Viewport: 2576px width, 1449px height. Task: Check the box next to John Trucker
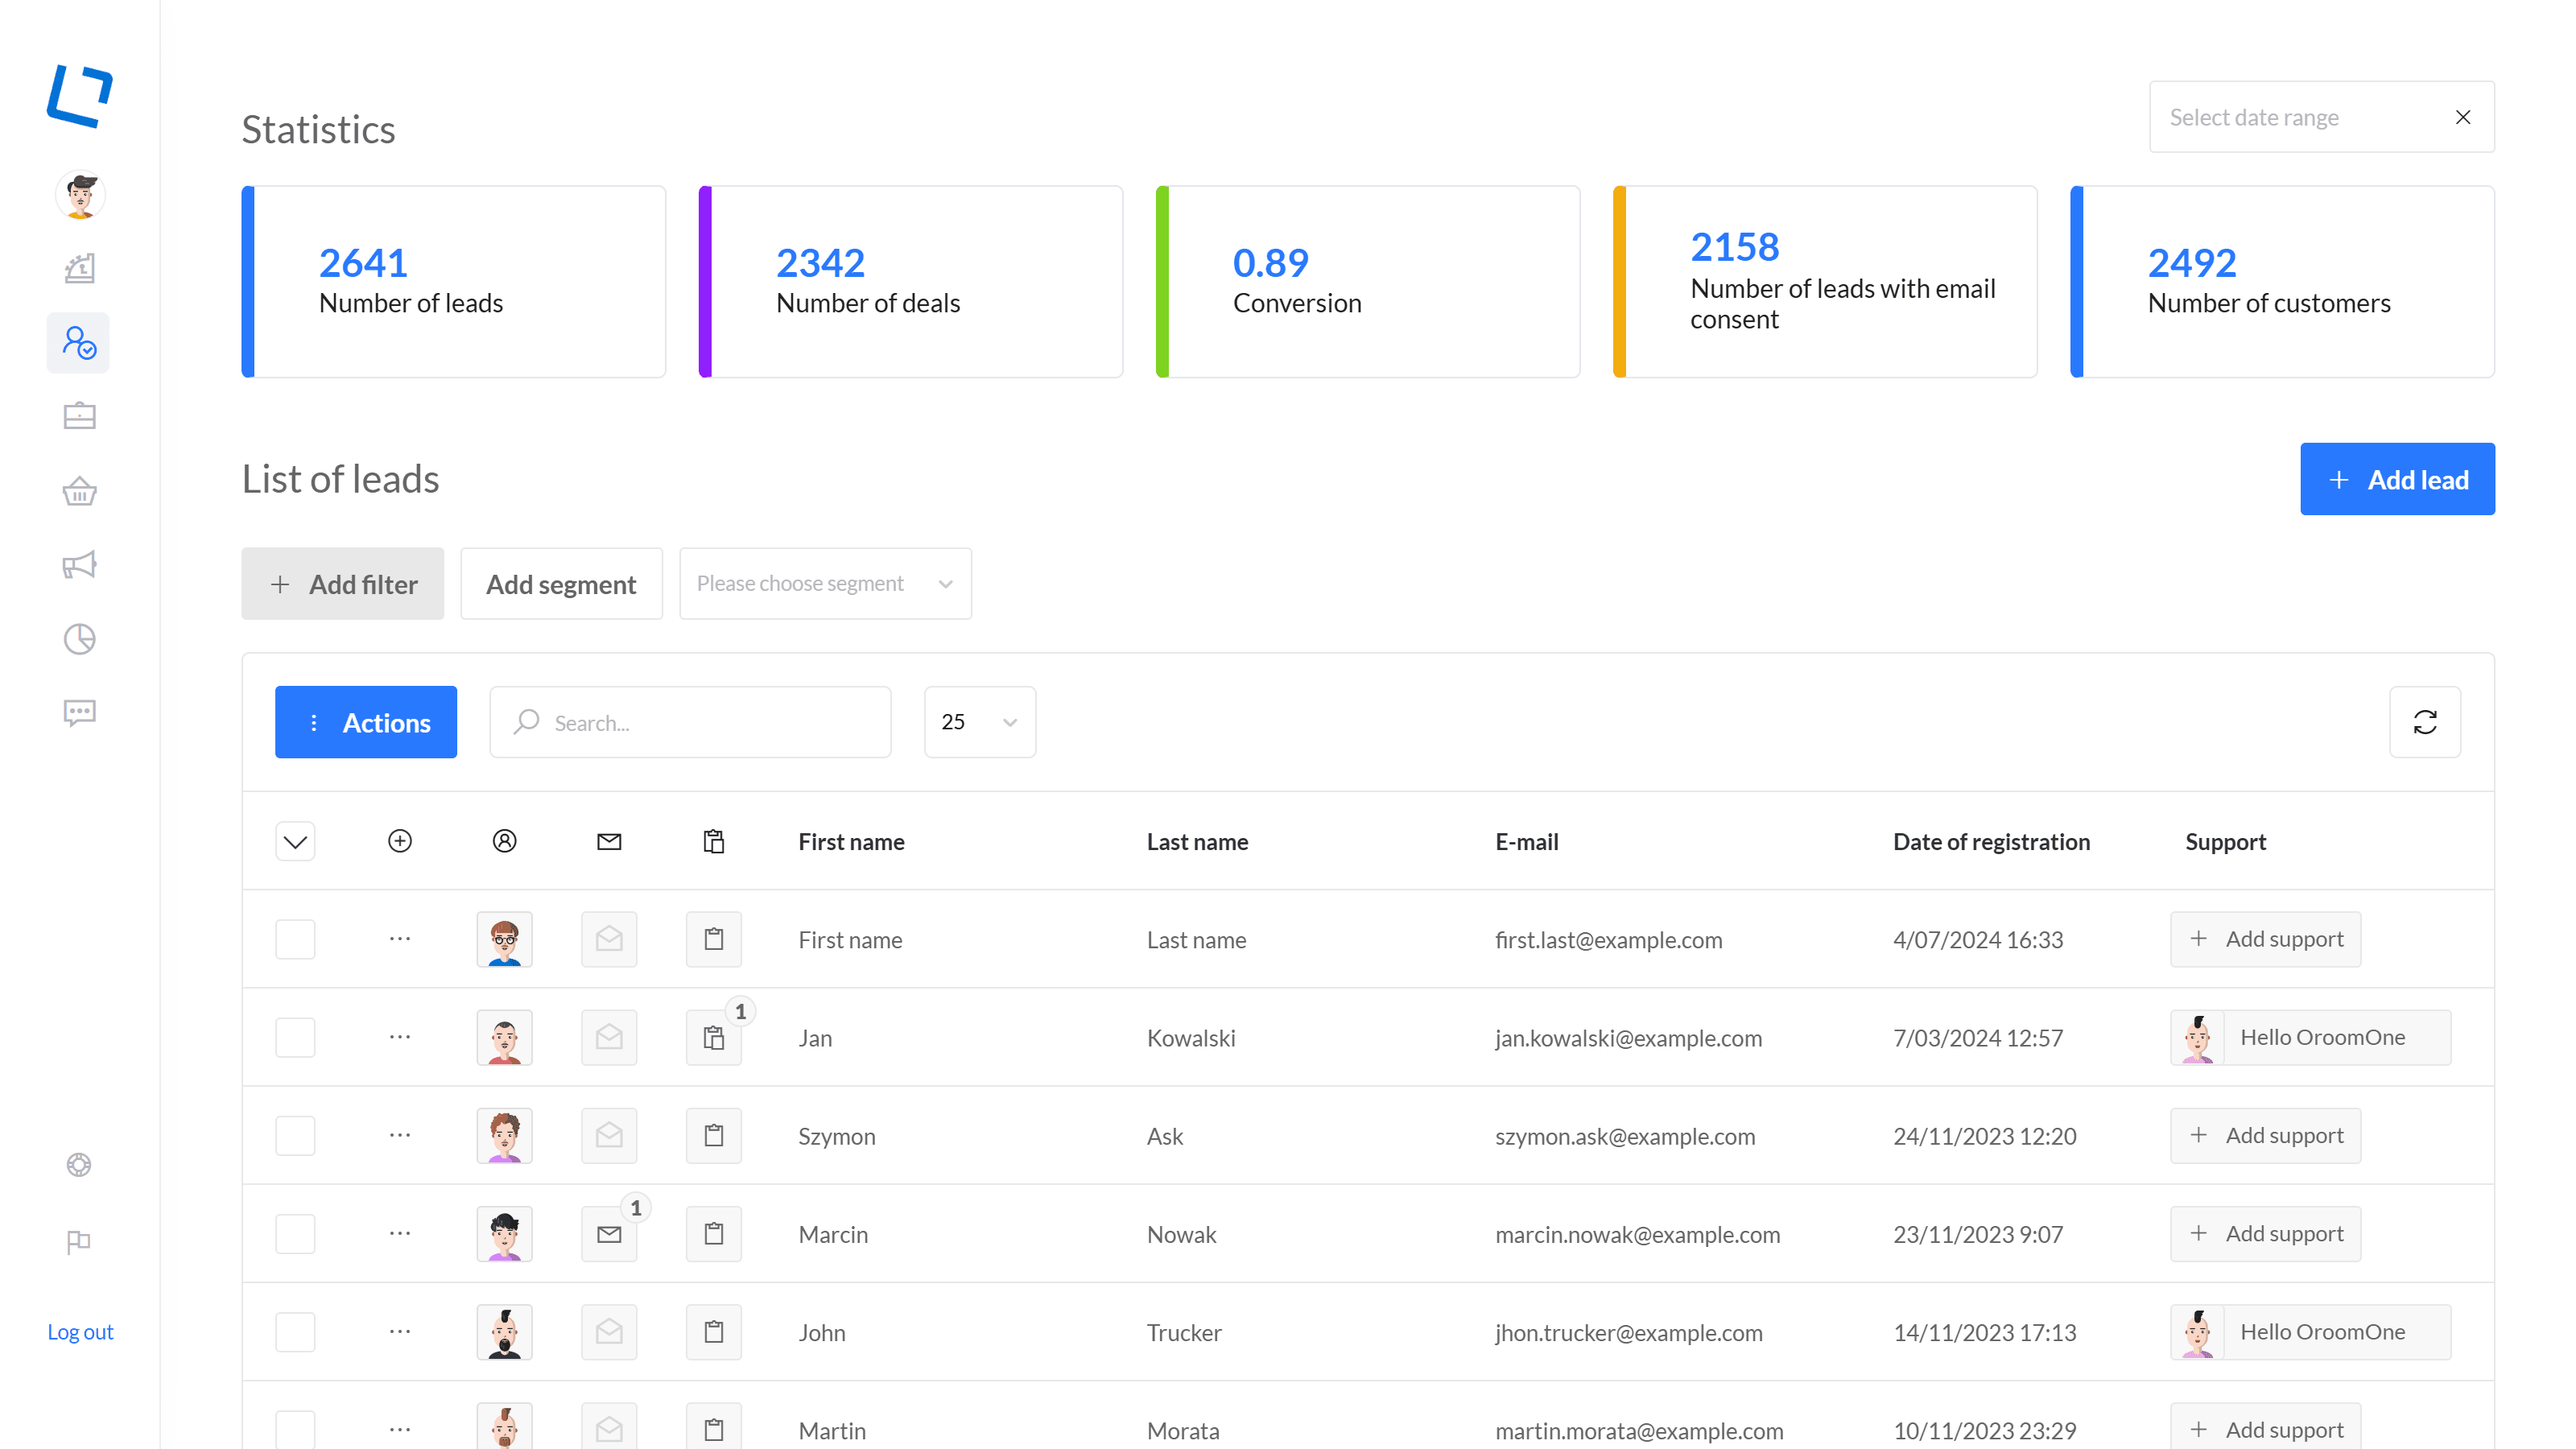(295, 1332)
